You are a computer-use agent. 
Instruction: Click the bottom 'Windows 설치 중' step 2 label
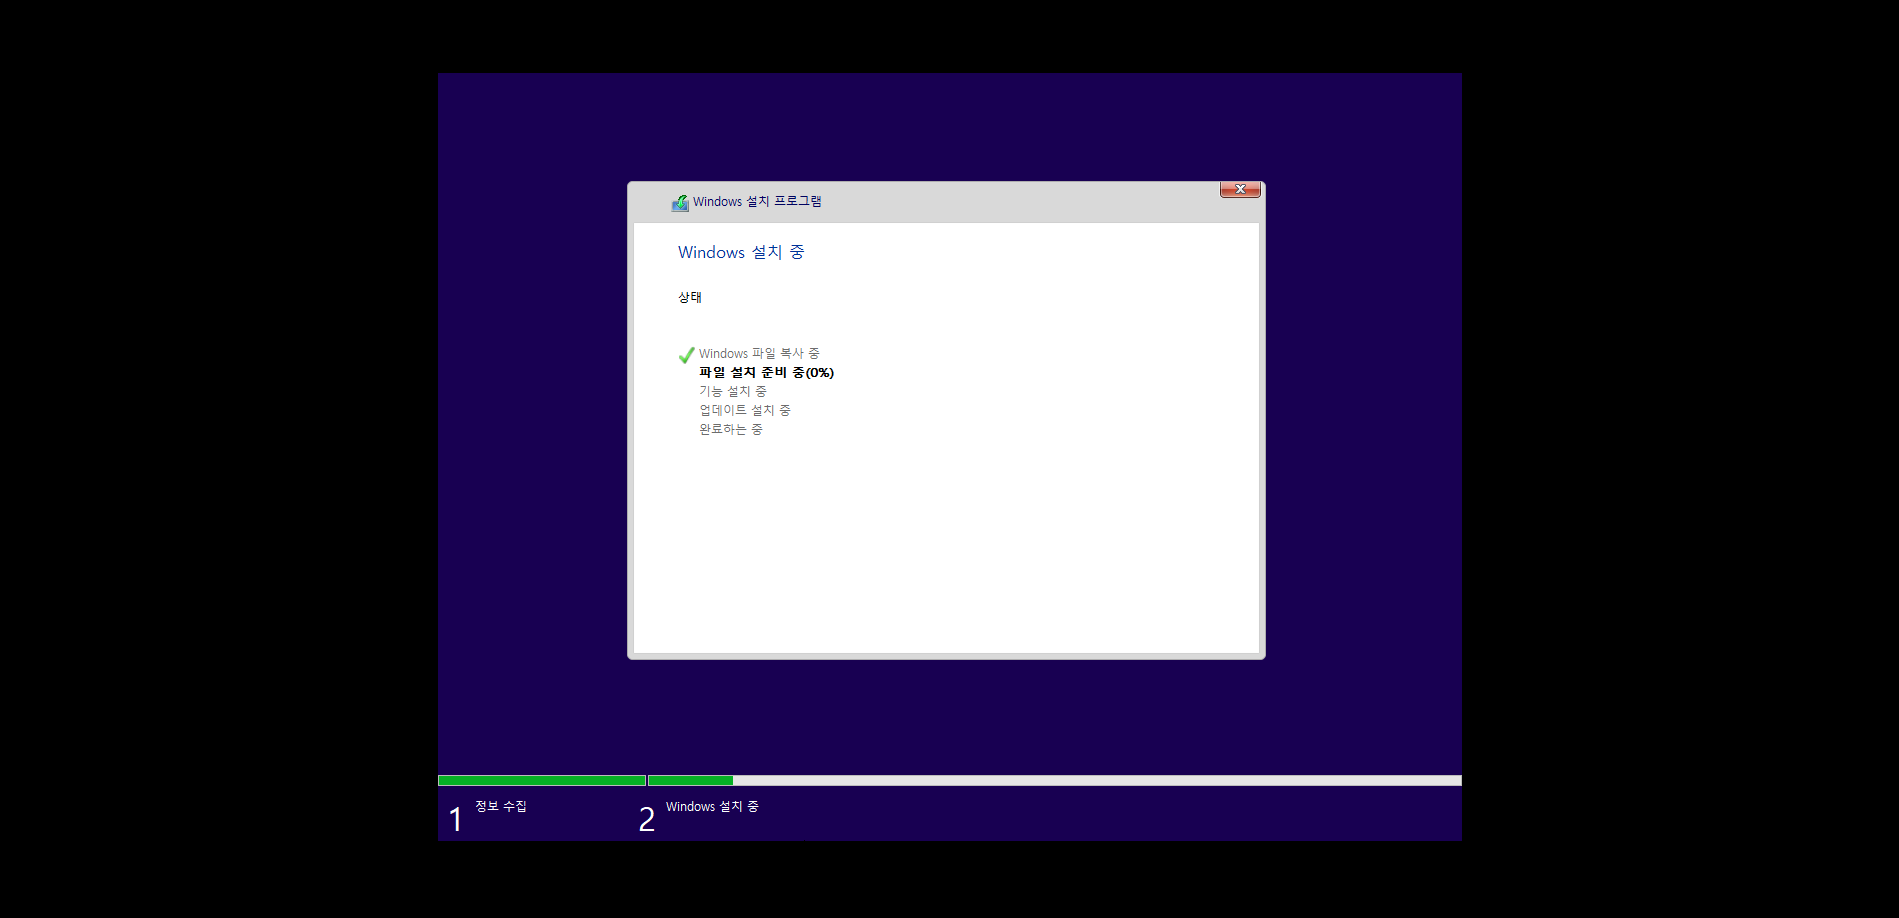(x=712, y=807)
